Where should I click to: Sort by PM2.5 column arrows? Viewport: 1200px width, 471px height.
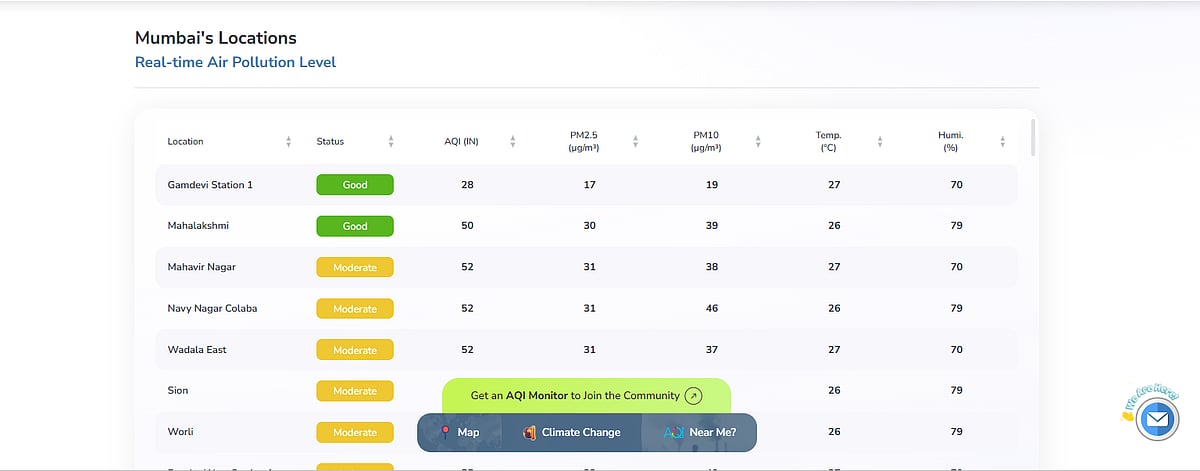(635, 142)
